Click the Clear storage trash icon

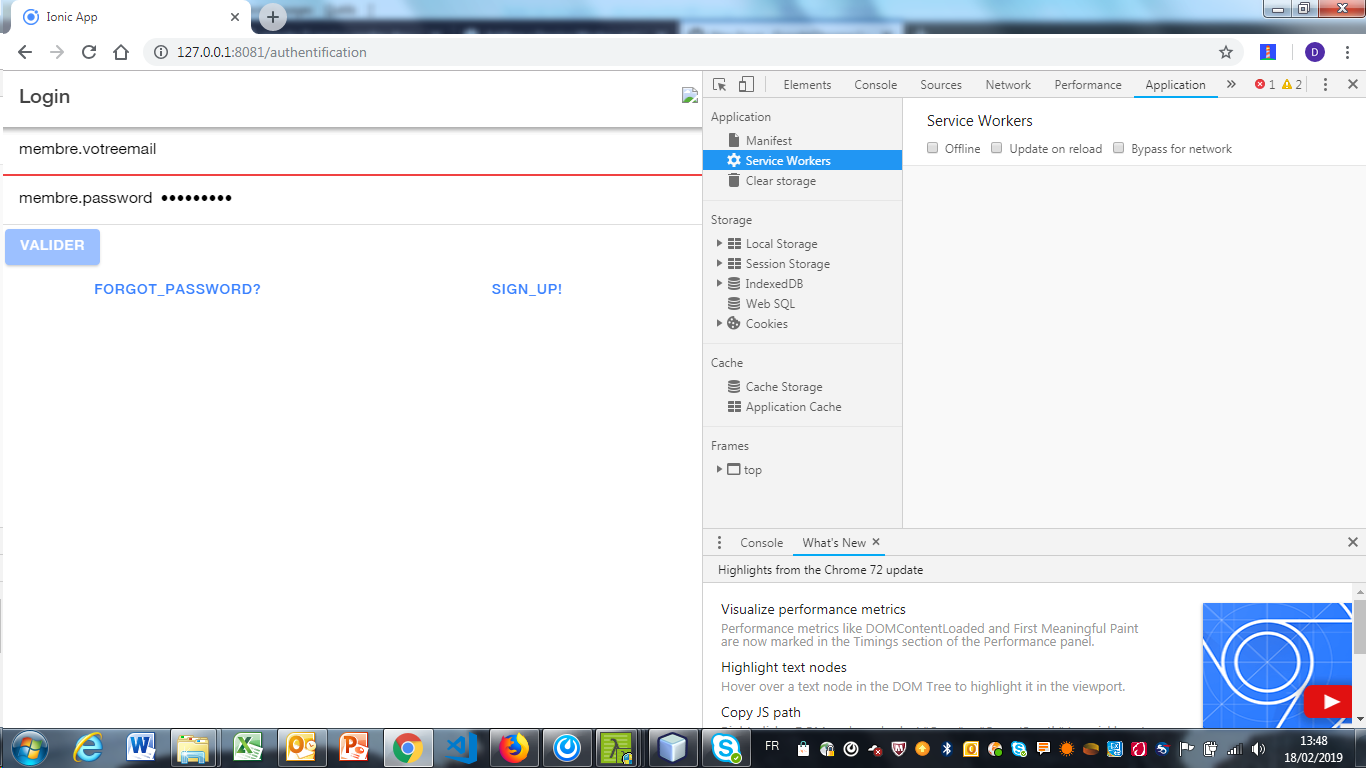736,180
